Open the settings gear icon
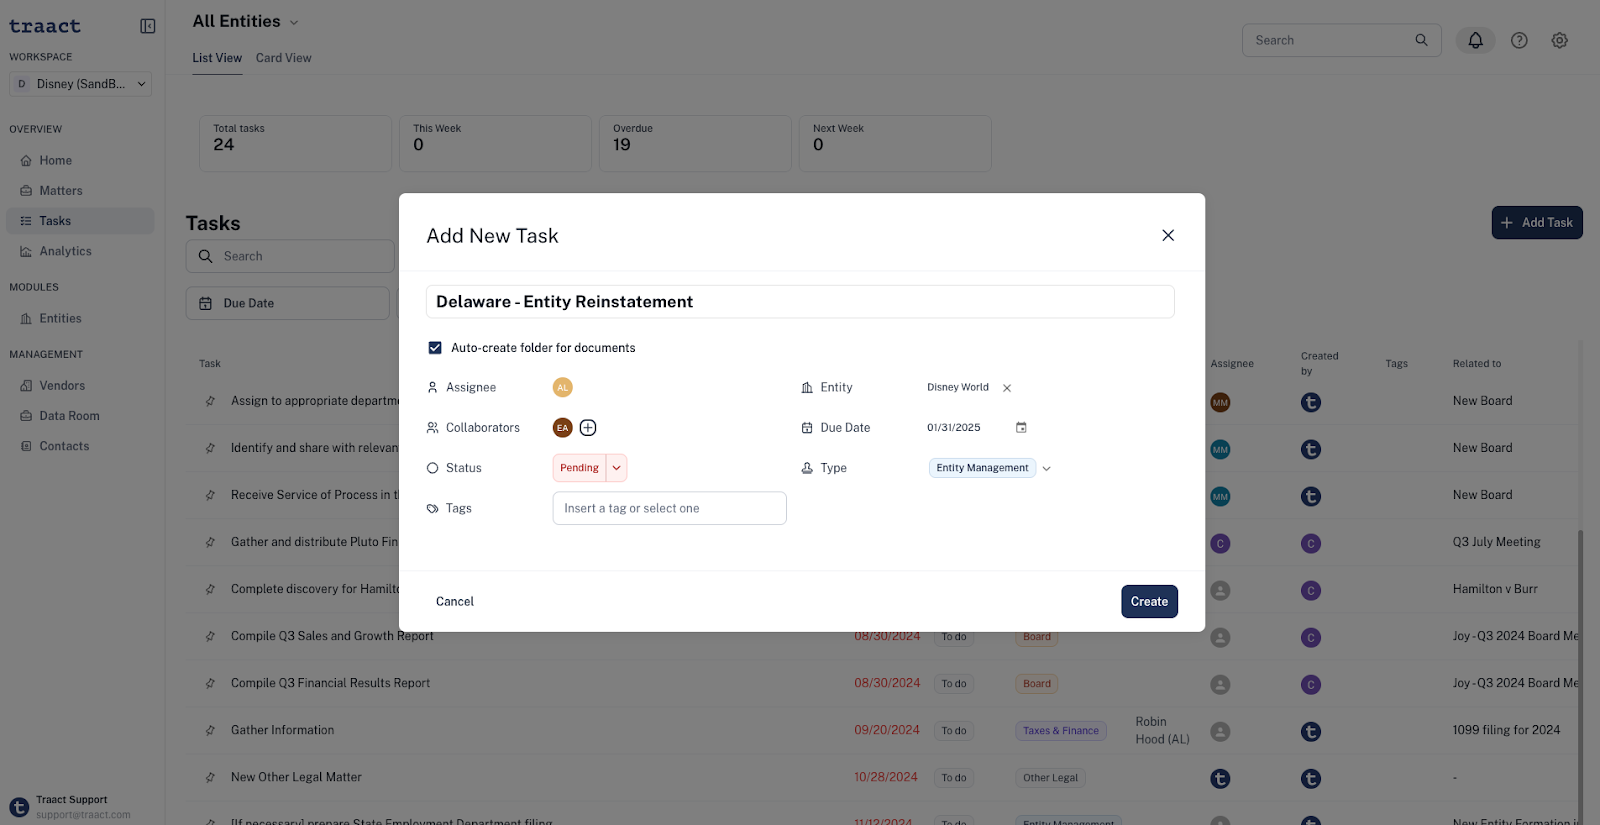Viewport: 1600px width, 825px height. pyautogui.click(x=1559, y=41)
